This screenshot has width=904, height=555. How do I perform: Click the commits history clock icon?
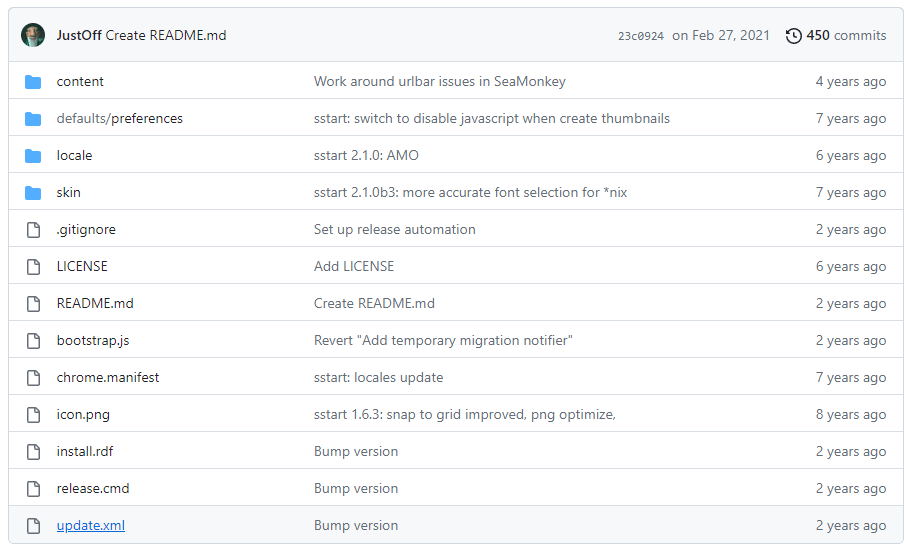coord(794,36)
